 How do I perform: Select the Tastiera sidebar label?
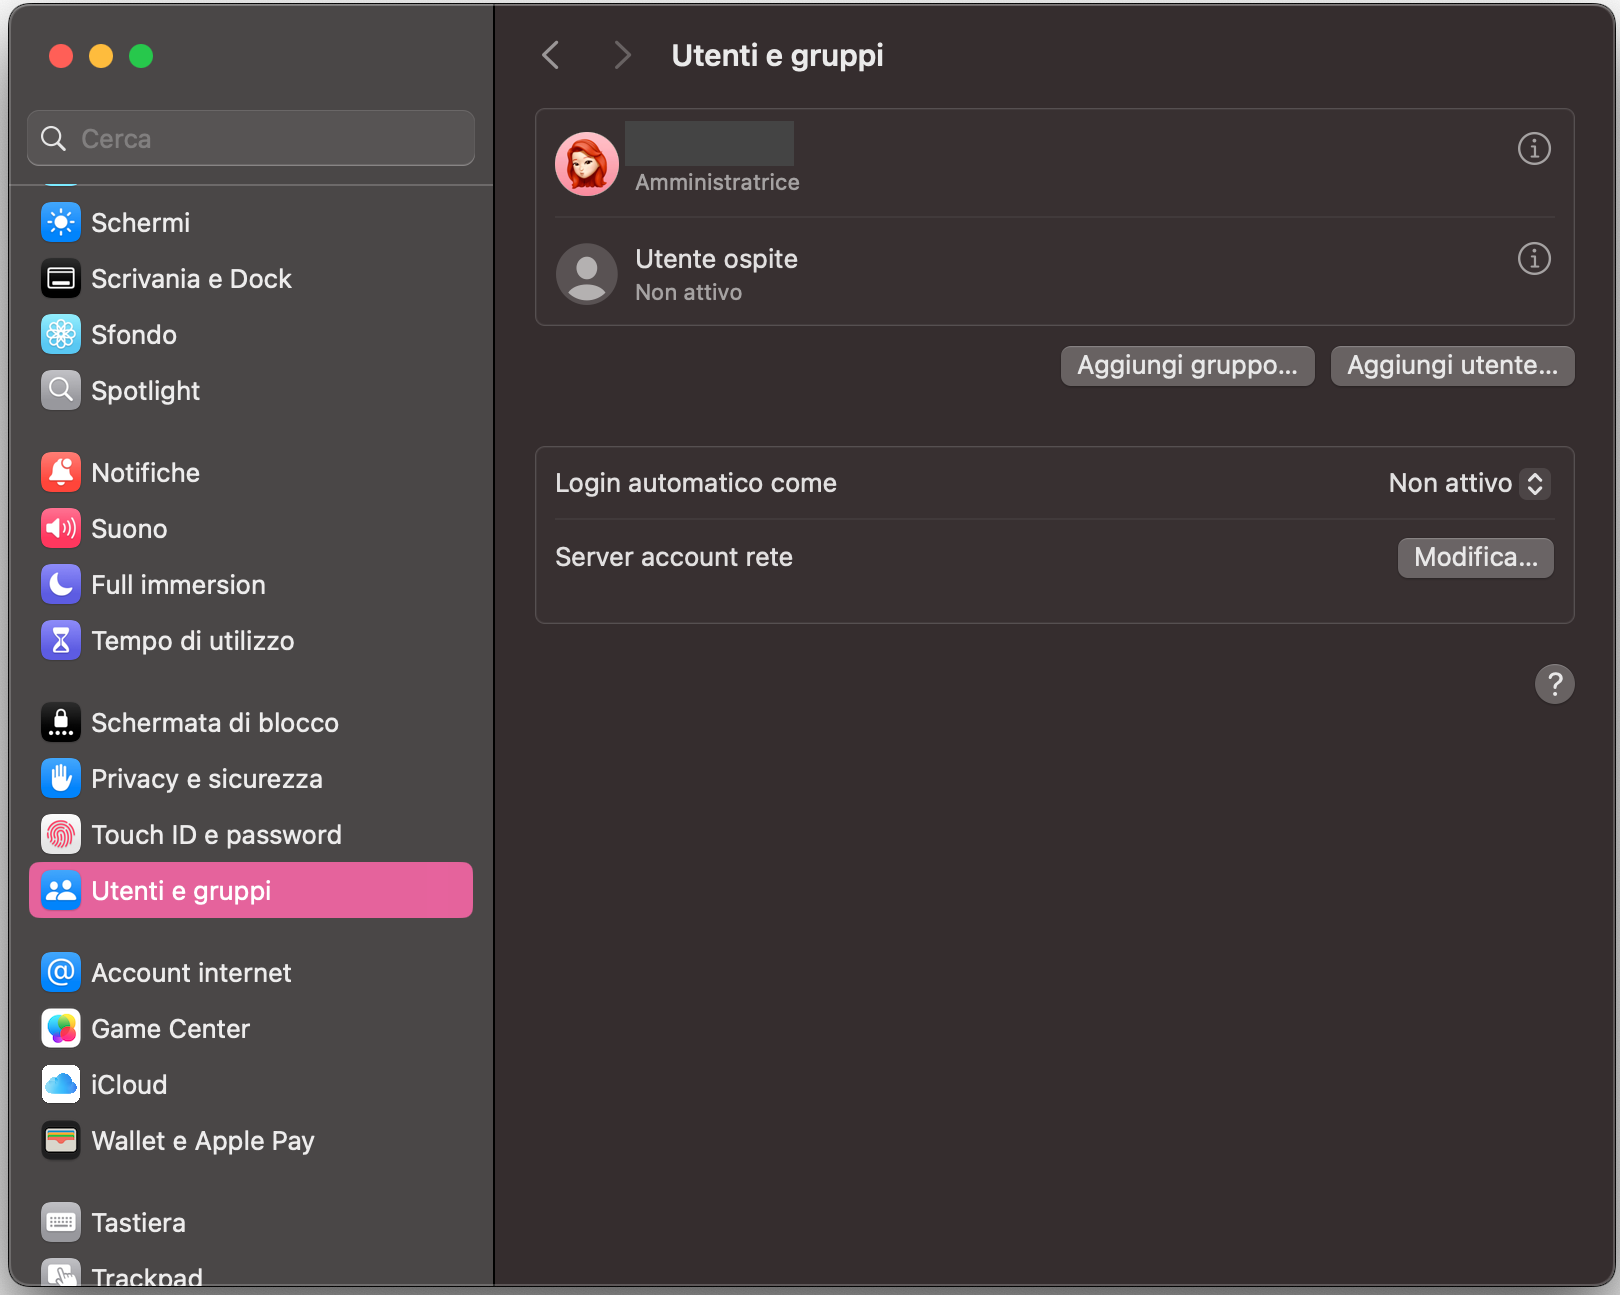[x=138, y=1223]
